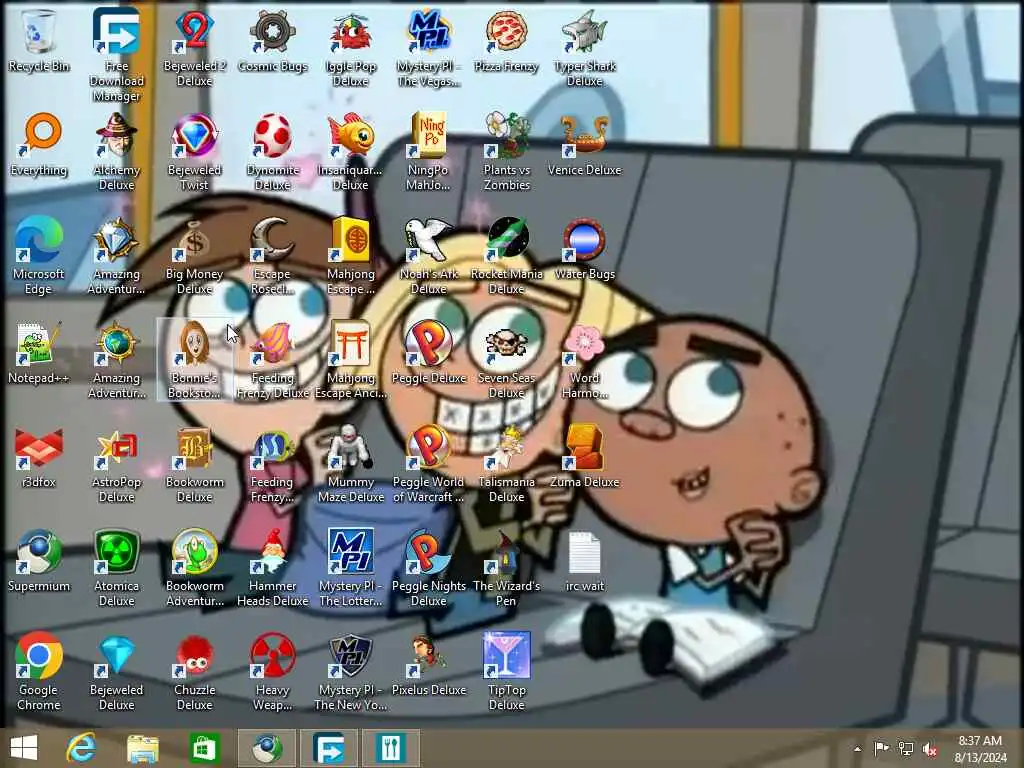Select TipTop Deluxe cocktail glass icon
Viewport: 1024px width, 768px height.
(x=506, y=672)
